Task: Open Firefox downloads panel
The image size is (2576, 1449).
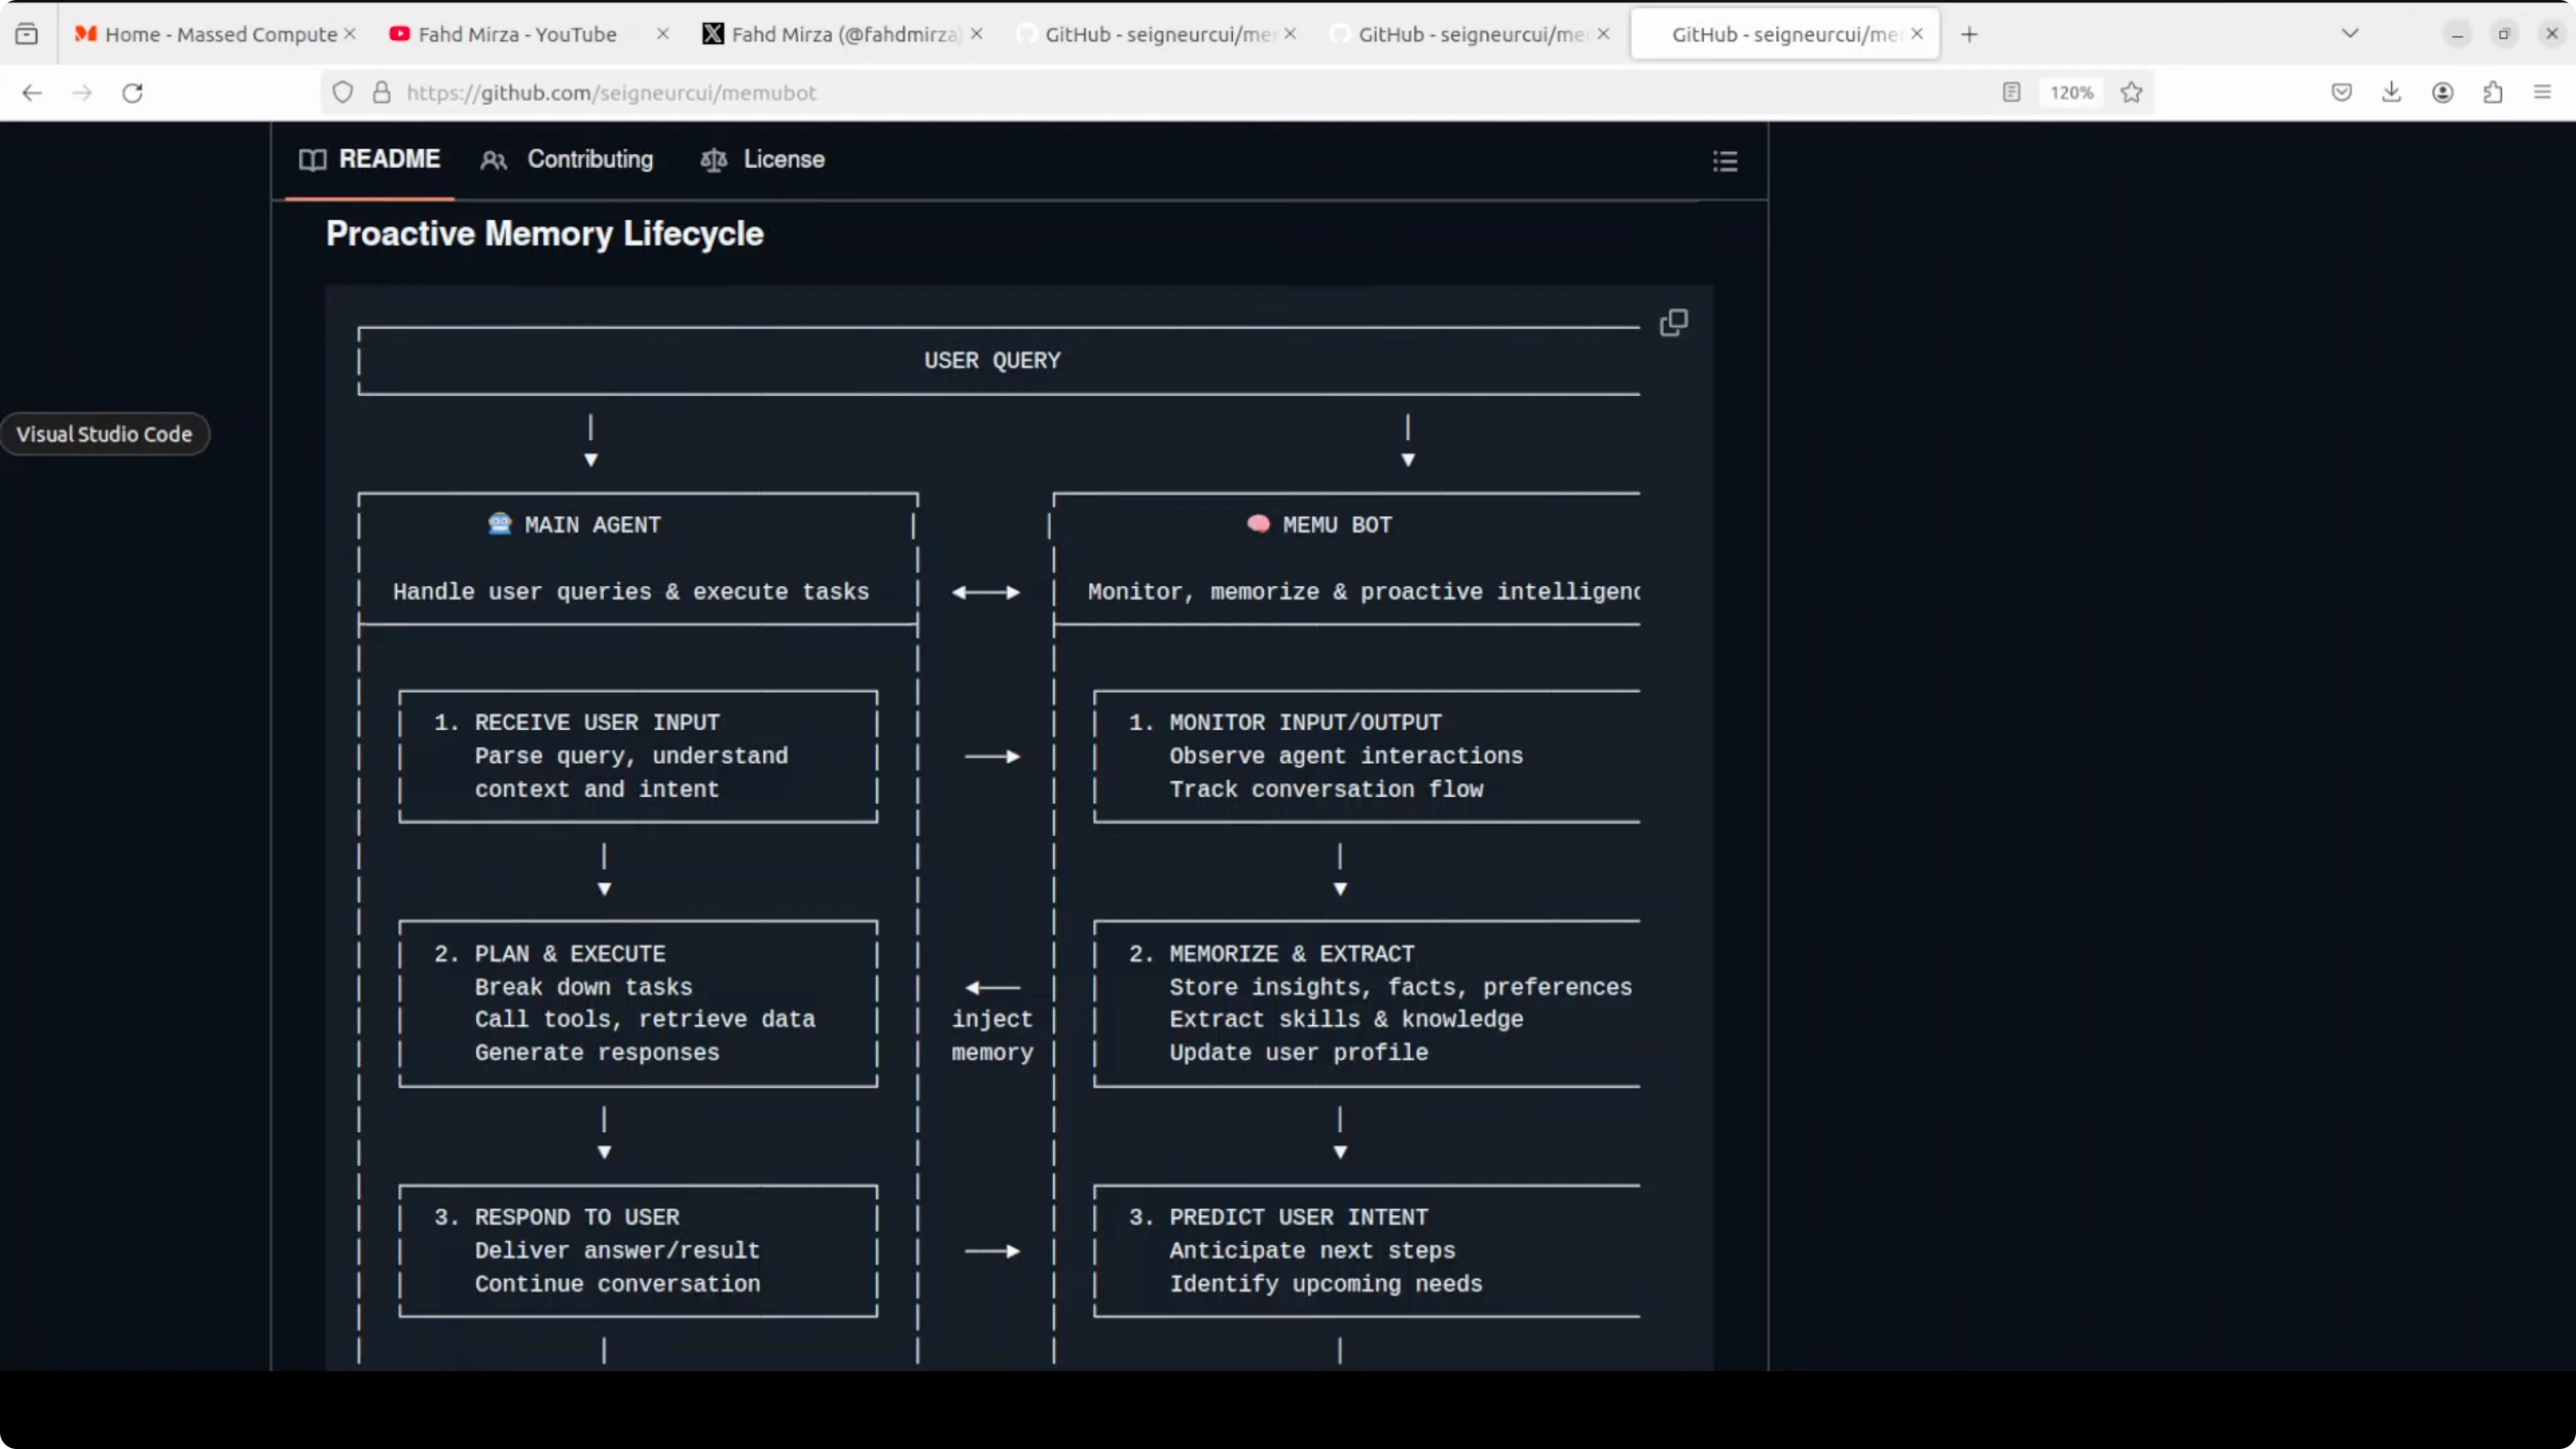Action: [2392, 92]
